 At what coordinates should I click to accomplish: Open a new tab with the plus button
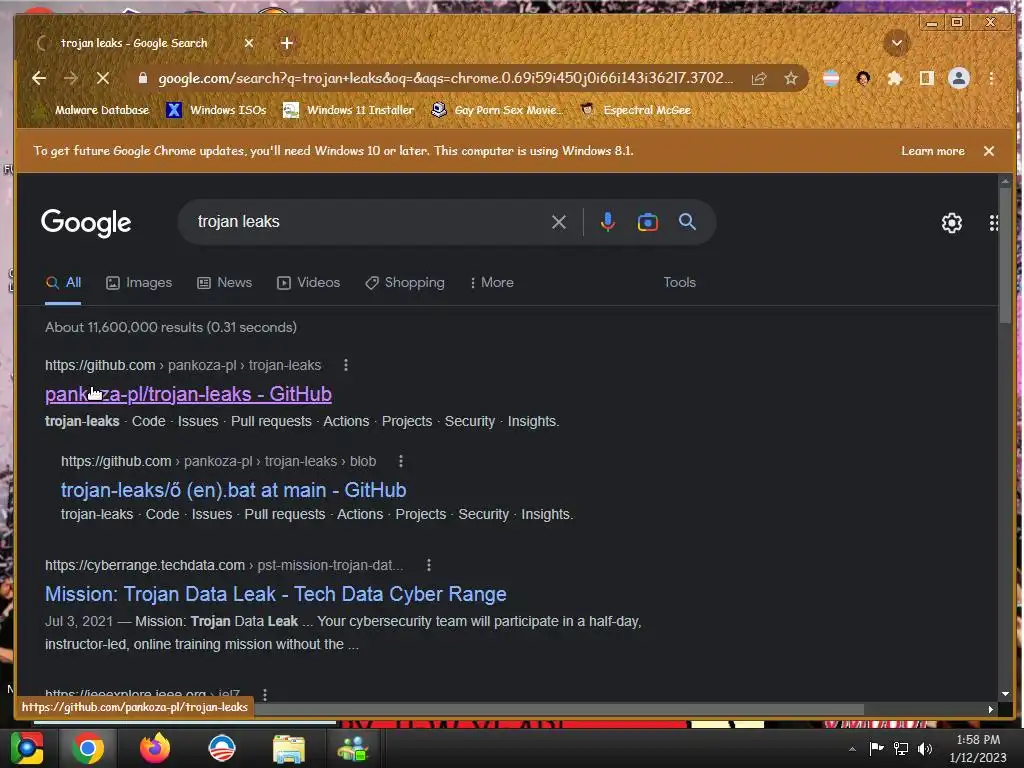tap(287, 43)
